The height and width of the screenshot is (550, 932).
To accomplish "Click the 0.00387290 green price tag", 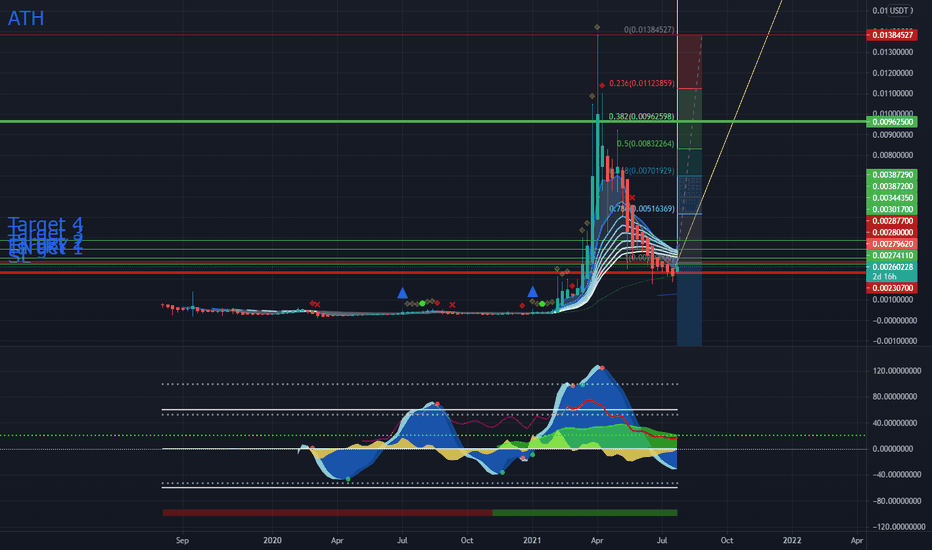I will click(892, 175).
